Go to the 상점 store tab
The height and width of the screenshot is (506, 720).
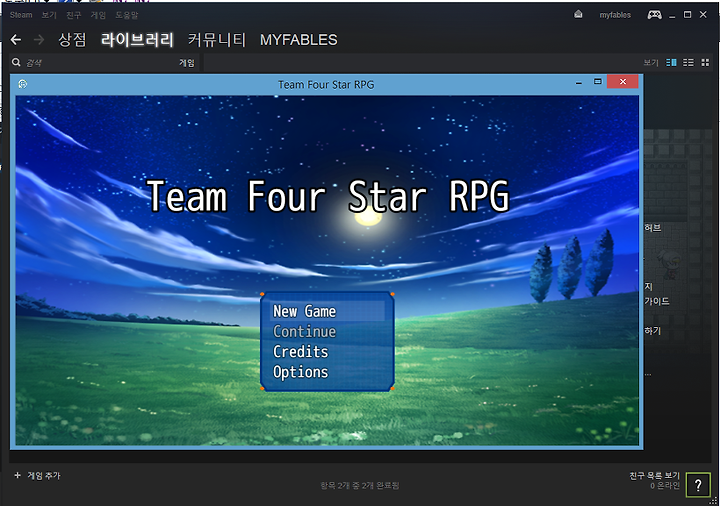[72, 40]
